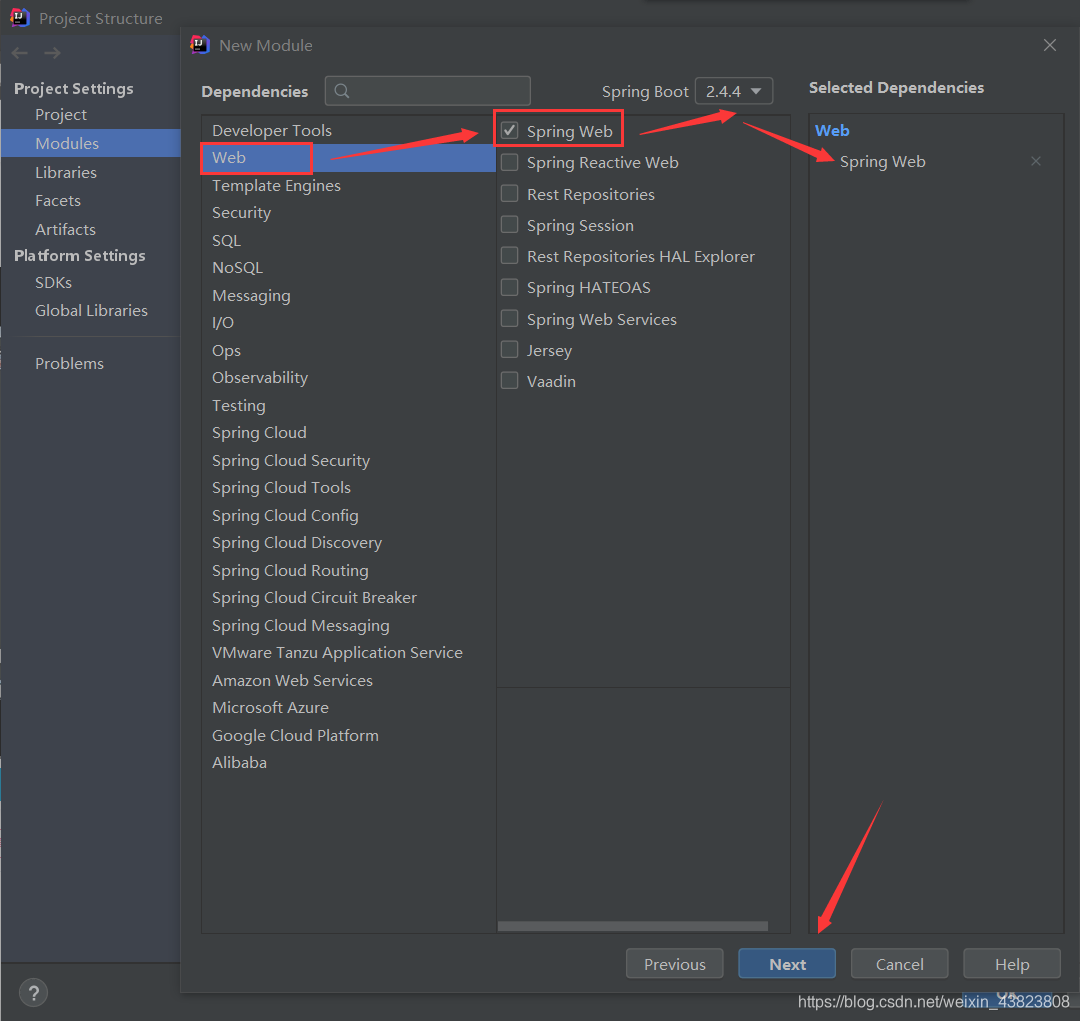Select Spring Cloud Tools category
The height and width of the screenshot is (1021, 1080).
pos(349,488)
